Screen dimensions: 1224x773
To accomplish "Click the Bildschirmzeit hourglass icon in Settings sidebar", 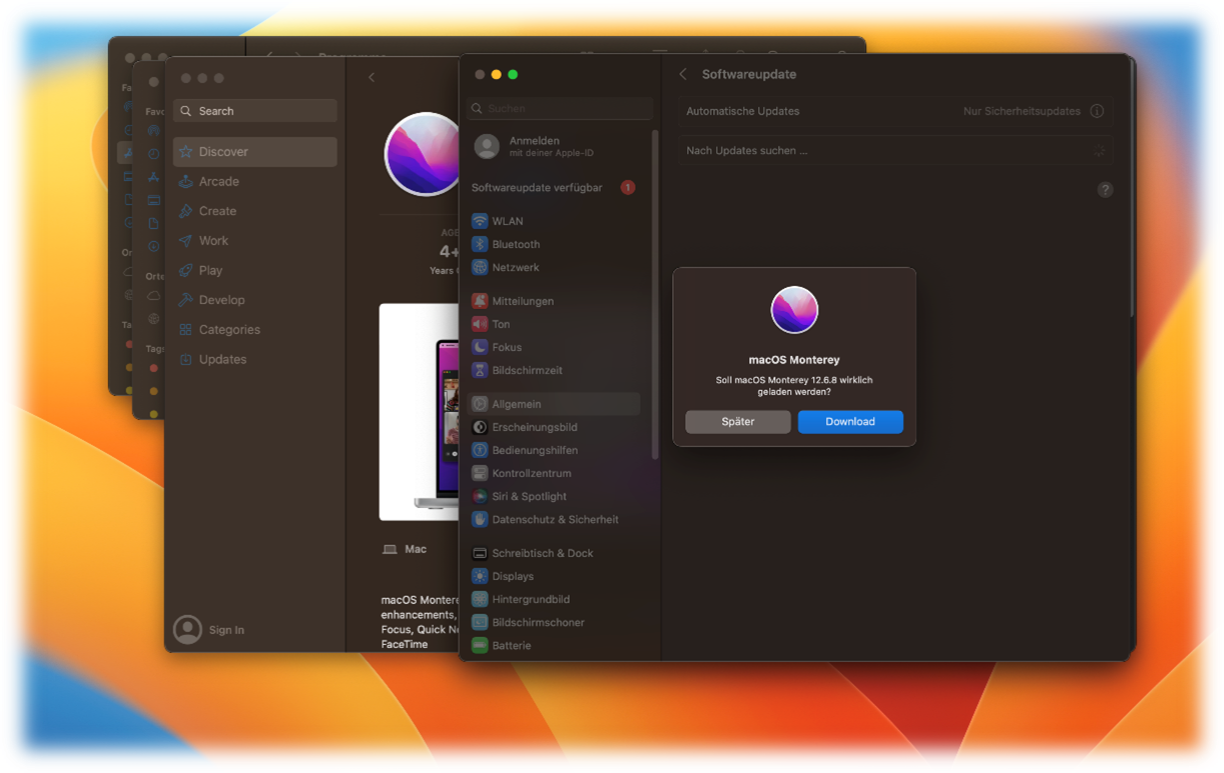I will (x=480, y=370).
